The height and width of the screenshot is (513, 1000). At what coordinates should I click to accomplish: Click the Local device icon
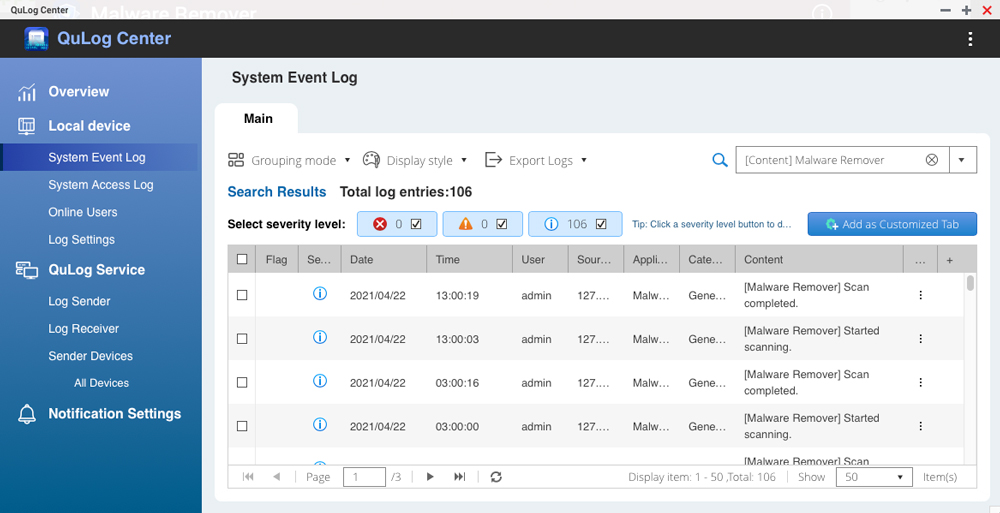click(26, 126)
